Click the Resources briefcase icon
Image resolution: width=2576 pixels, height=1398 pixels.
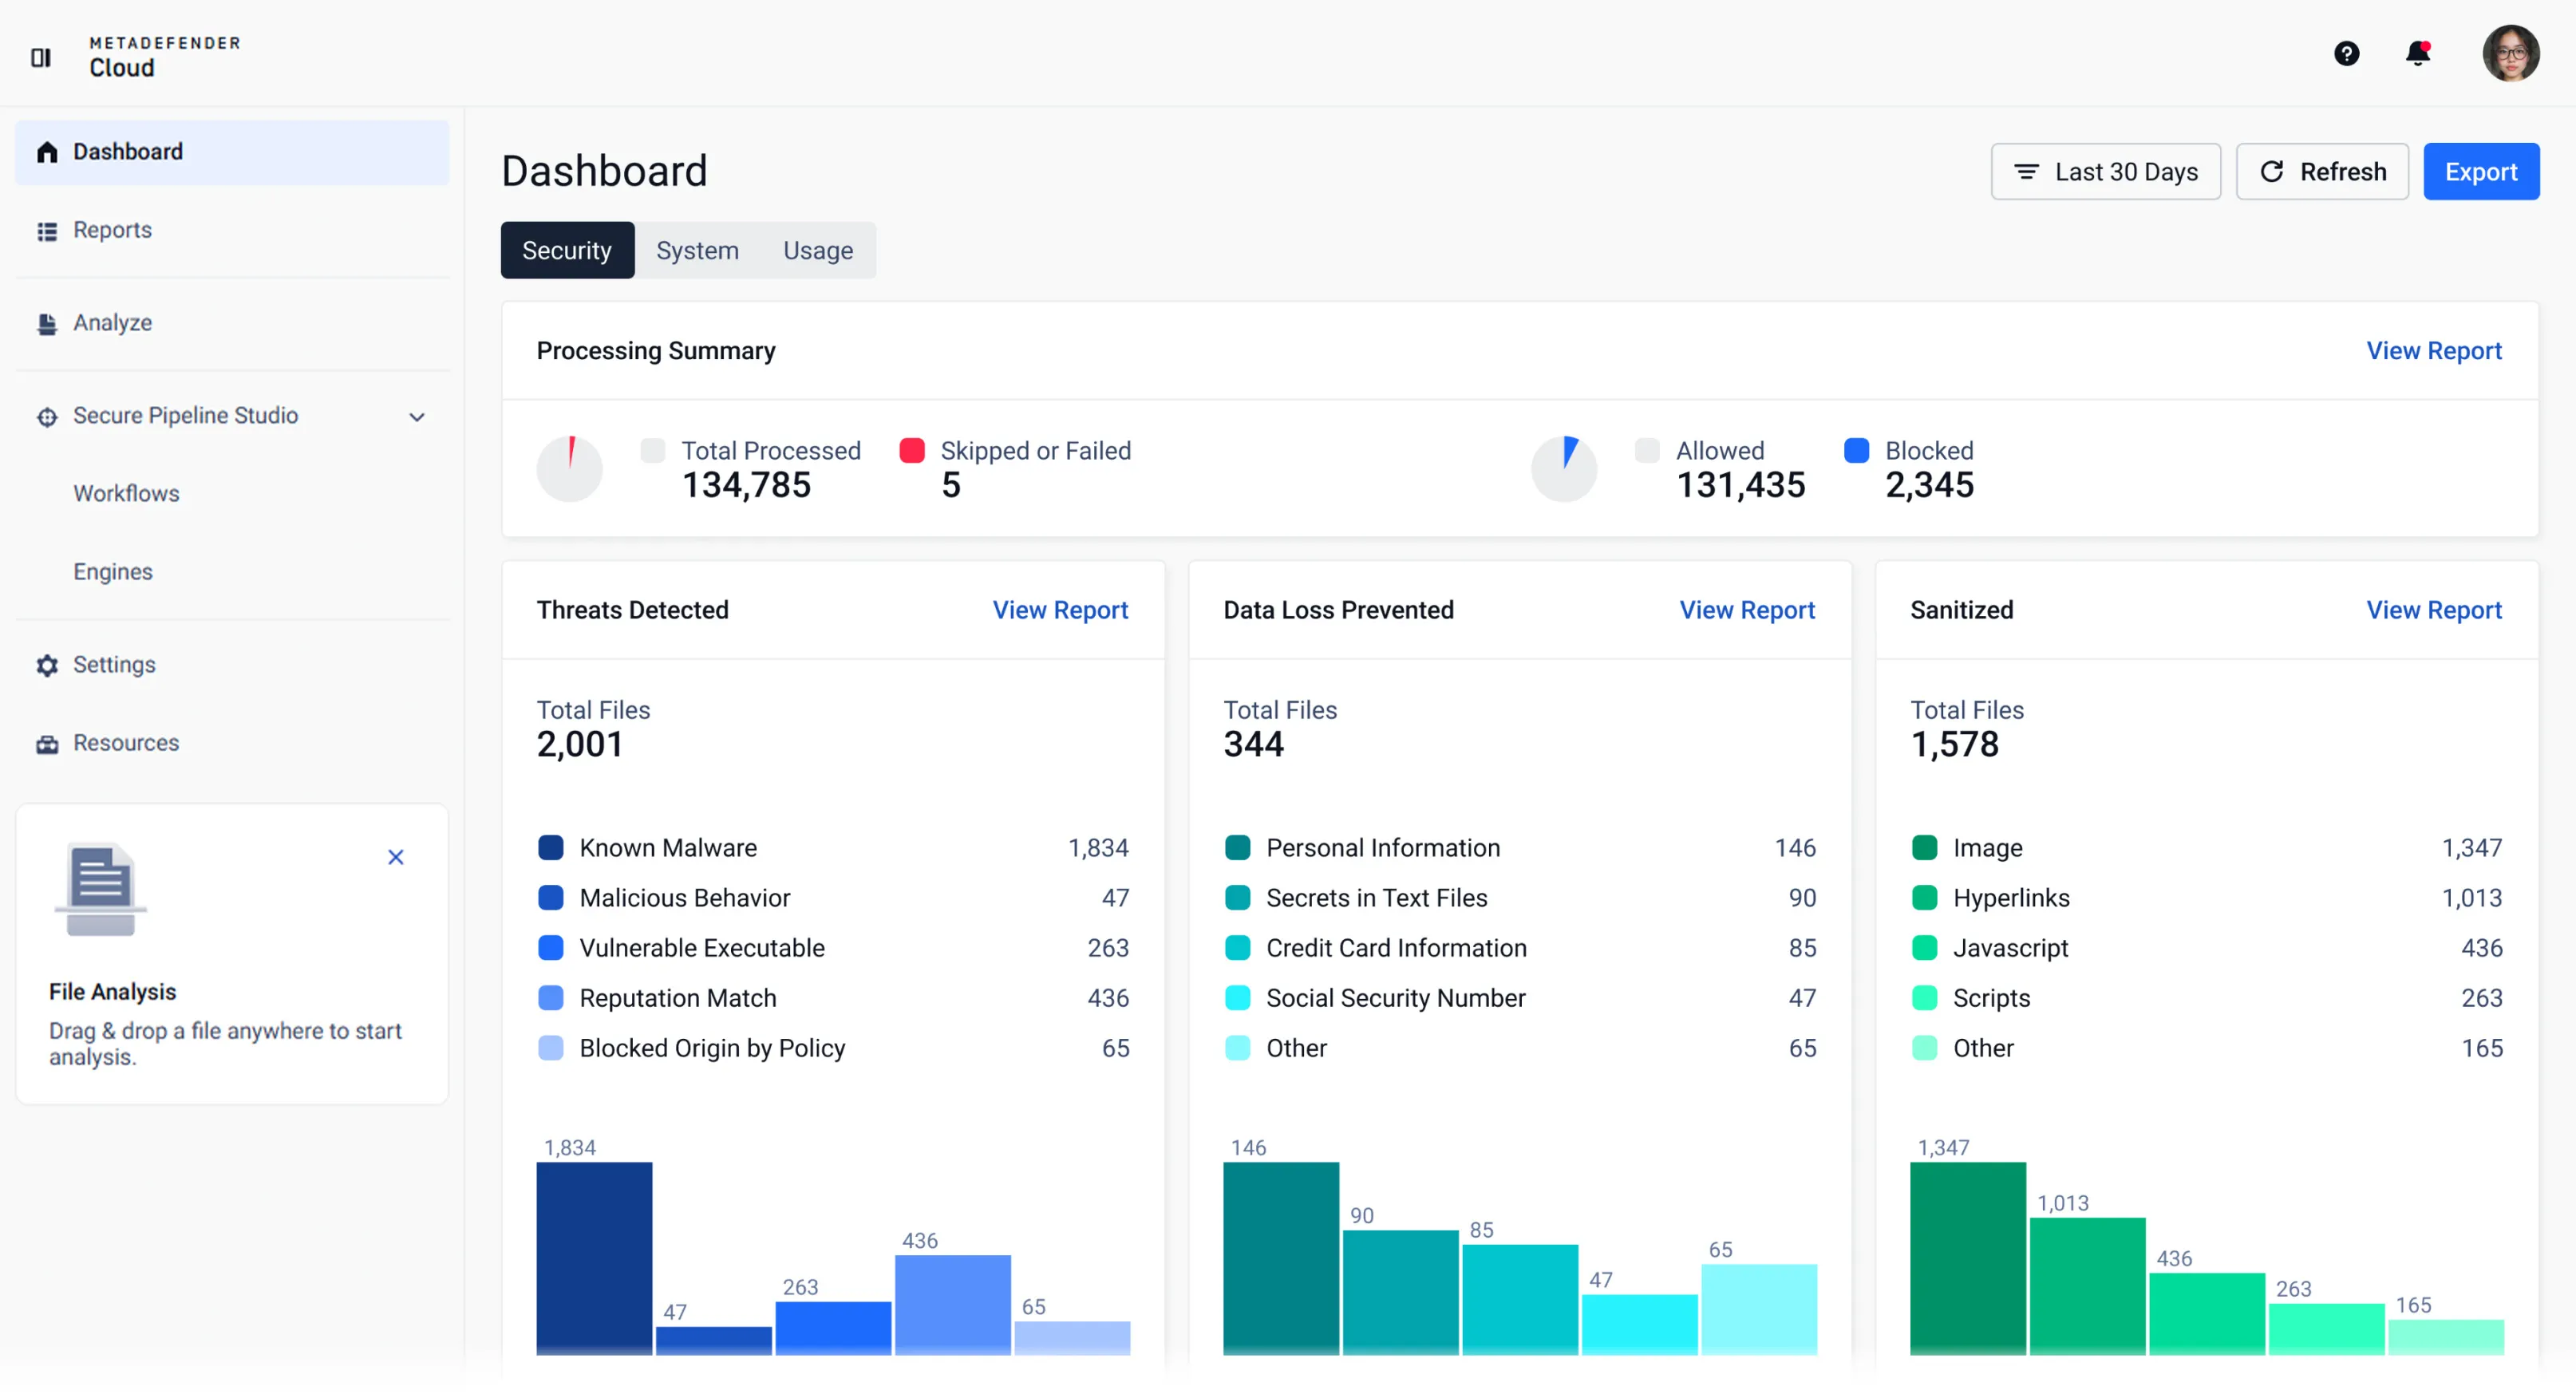47,744
